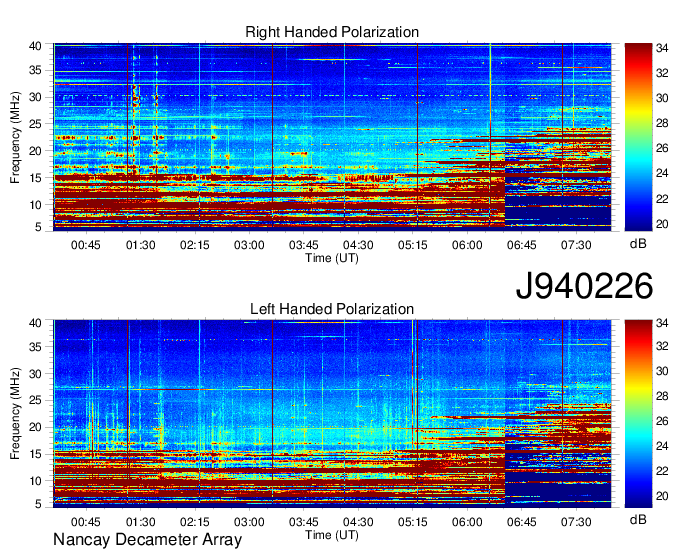Click the 15 MHz tick on the bottom plot
The image size is (680, 552).
pyautogui.click(x=35, y=454)
